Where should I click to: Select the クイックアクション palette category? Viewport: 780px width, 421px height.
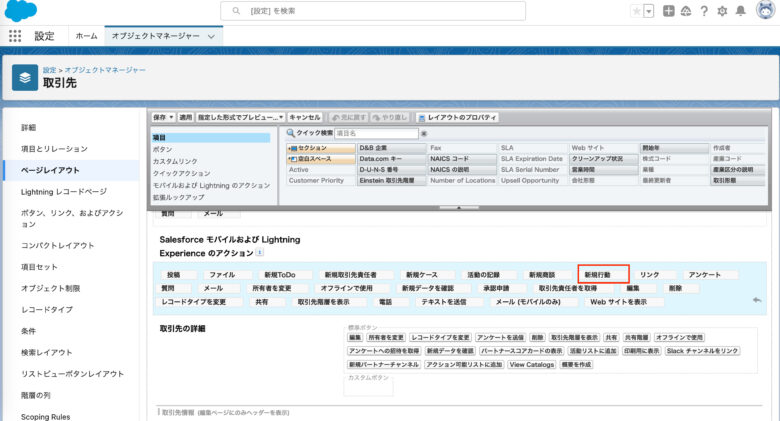pyautogui.click(x=182, y=173)
